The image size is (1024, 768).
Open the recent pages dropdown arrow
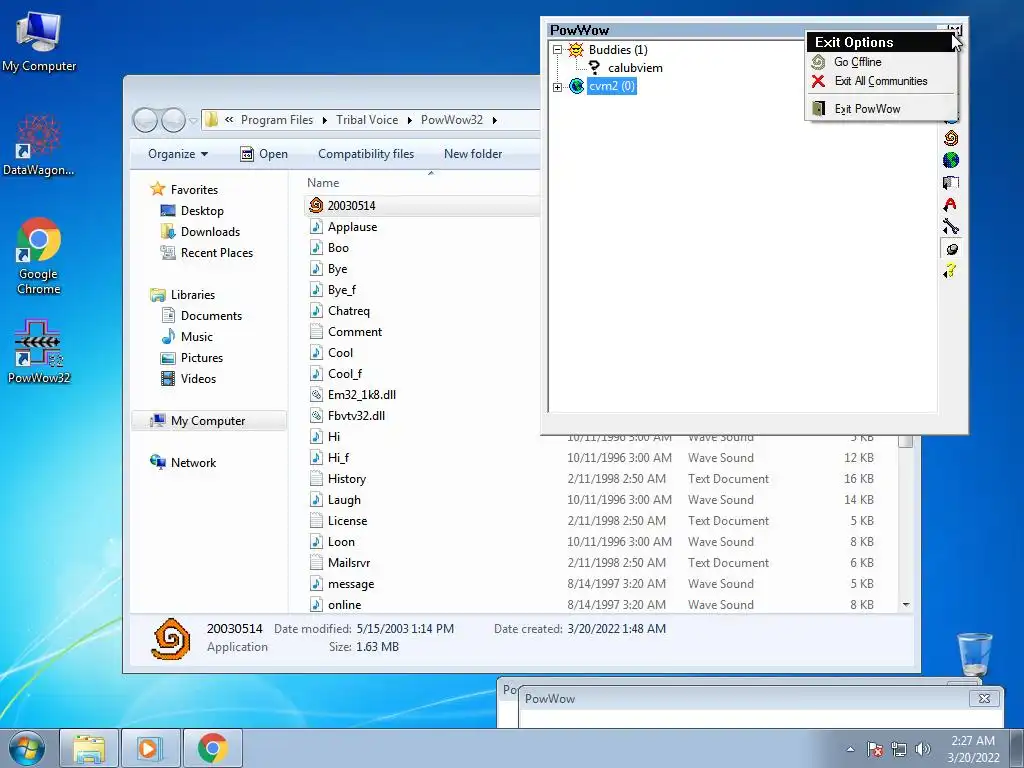pyautogui.click(x=193, y=121)
